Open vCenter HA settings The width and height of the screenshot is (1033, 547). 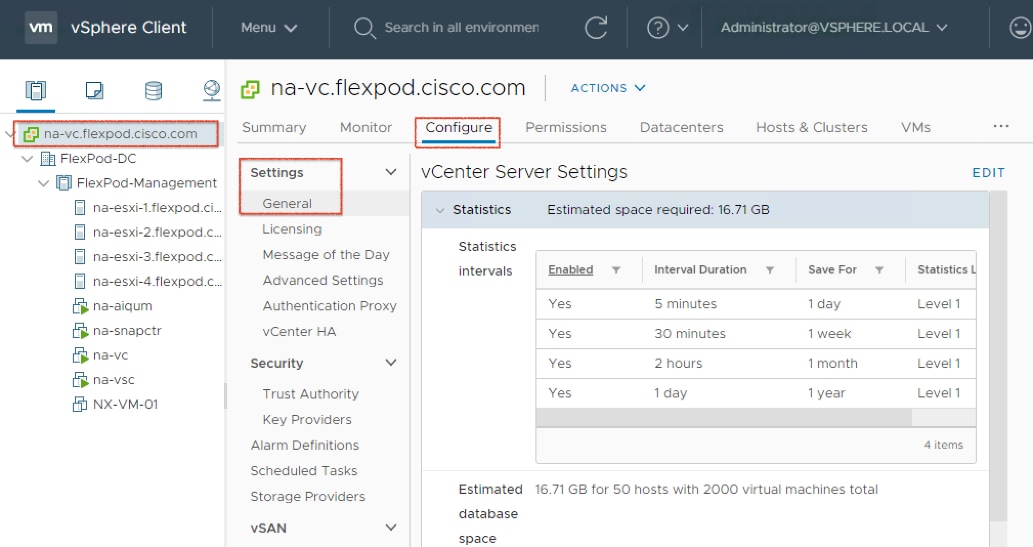click(299, 331)
